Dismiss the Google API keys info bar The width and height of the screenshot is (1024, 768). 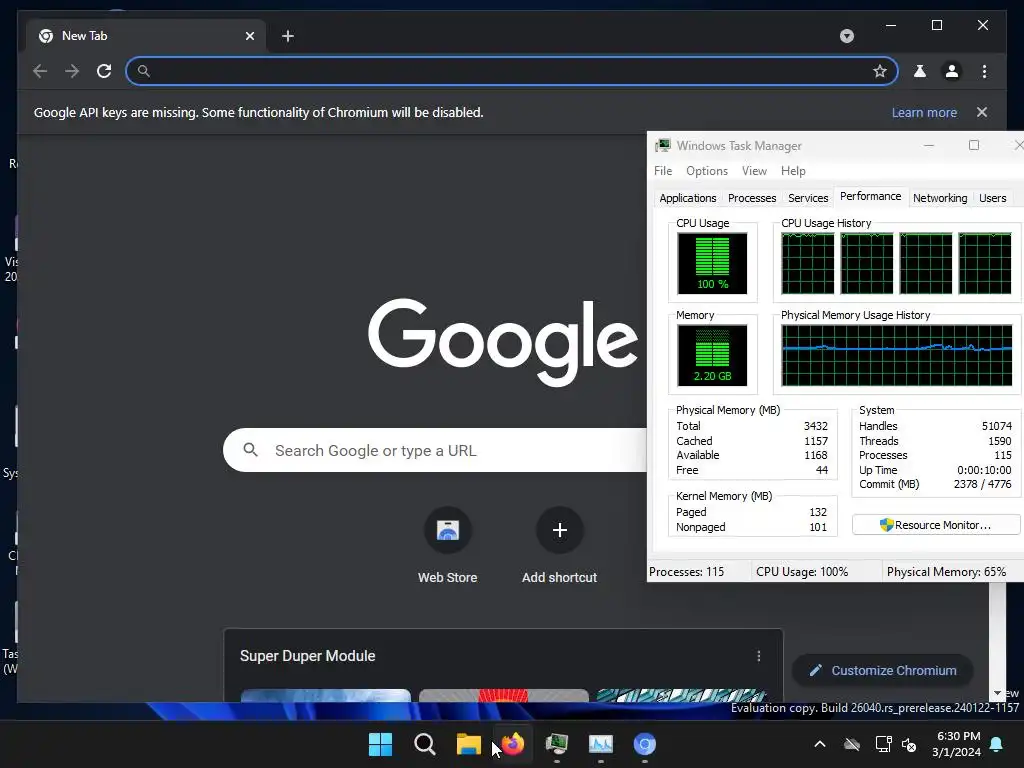[x=982, y=112]
